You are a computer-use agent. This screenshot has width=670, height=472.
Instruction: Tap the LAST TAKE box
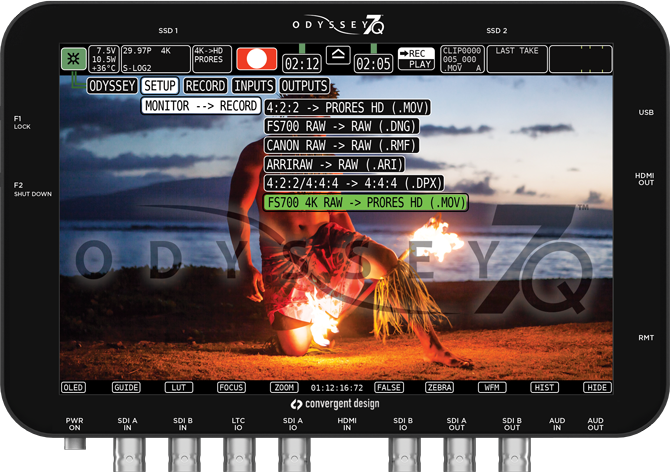(x=517, y=59)
